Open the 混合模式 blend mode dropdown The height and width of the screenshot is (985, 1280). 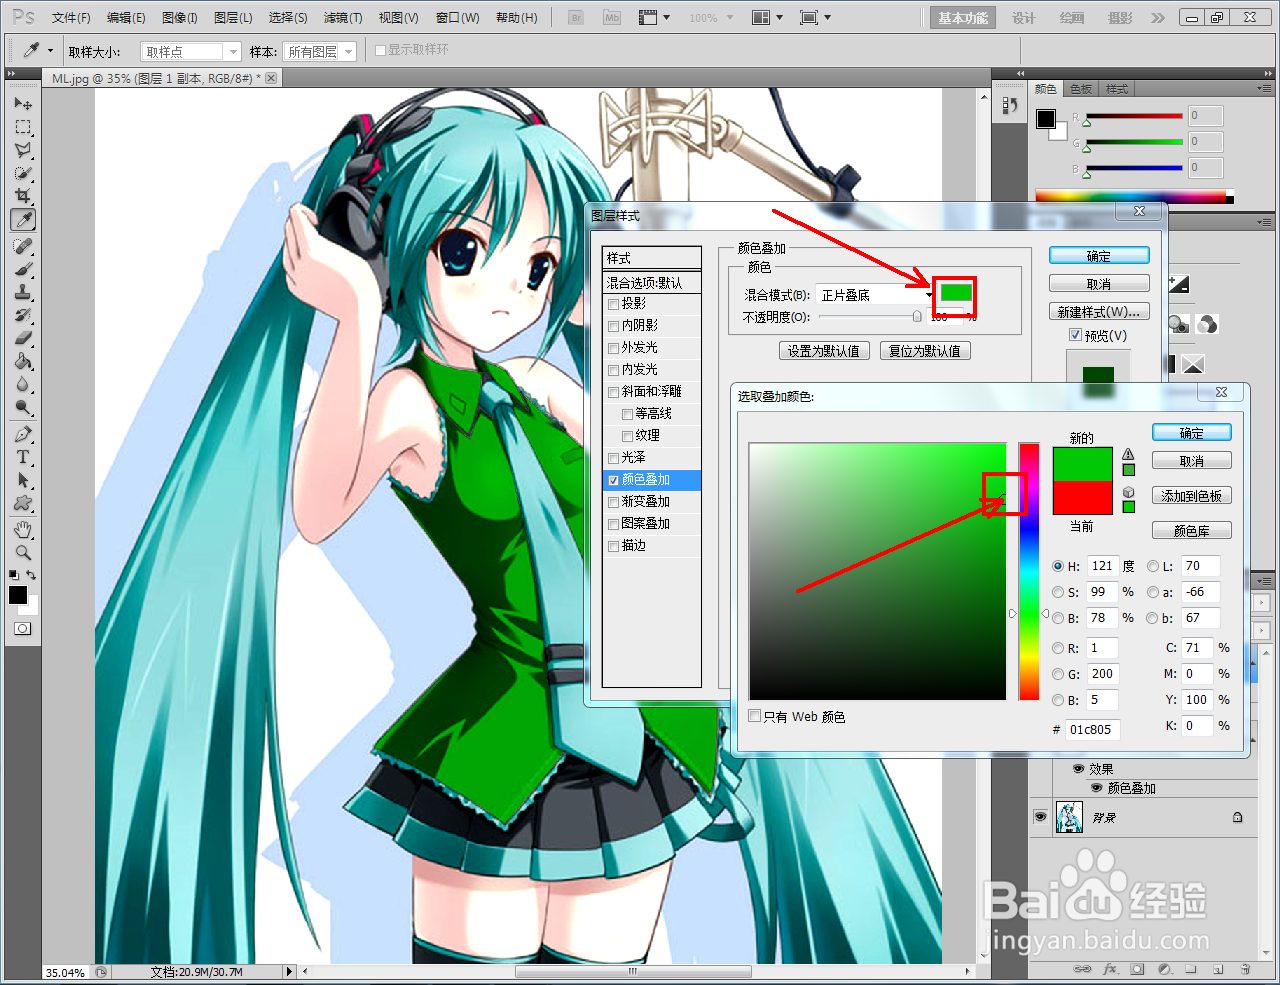pyautogui.click(x=875, y=295)
